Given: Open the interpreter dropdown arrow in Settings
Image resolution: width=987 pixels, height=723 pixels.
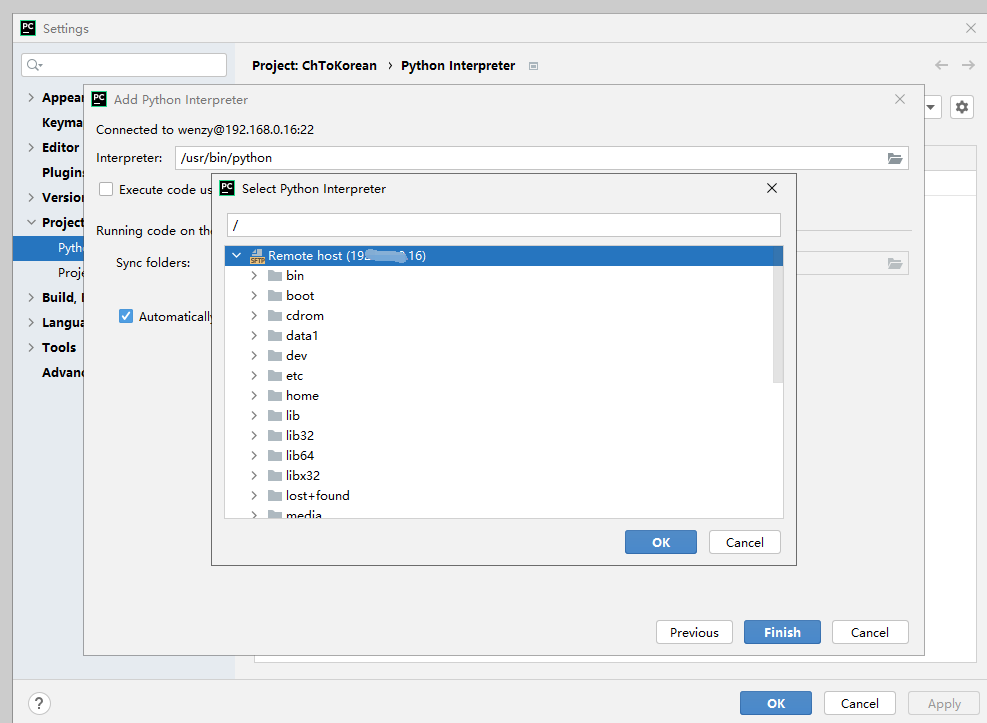Looking at the screenshot, I should pyautogui.click(x=930, y=107).
